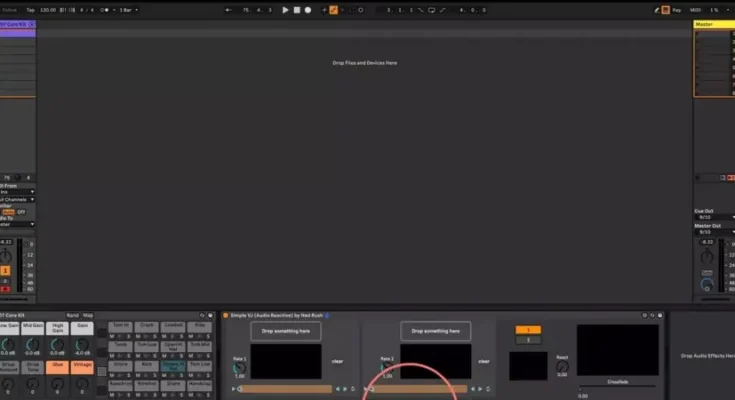Viewport: 735px width, 400px height.
Task: Click the tempo field showing 120.00
Action: tap(47, 10)
